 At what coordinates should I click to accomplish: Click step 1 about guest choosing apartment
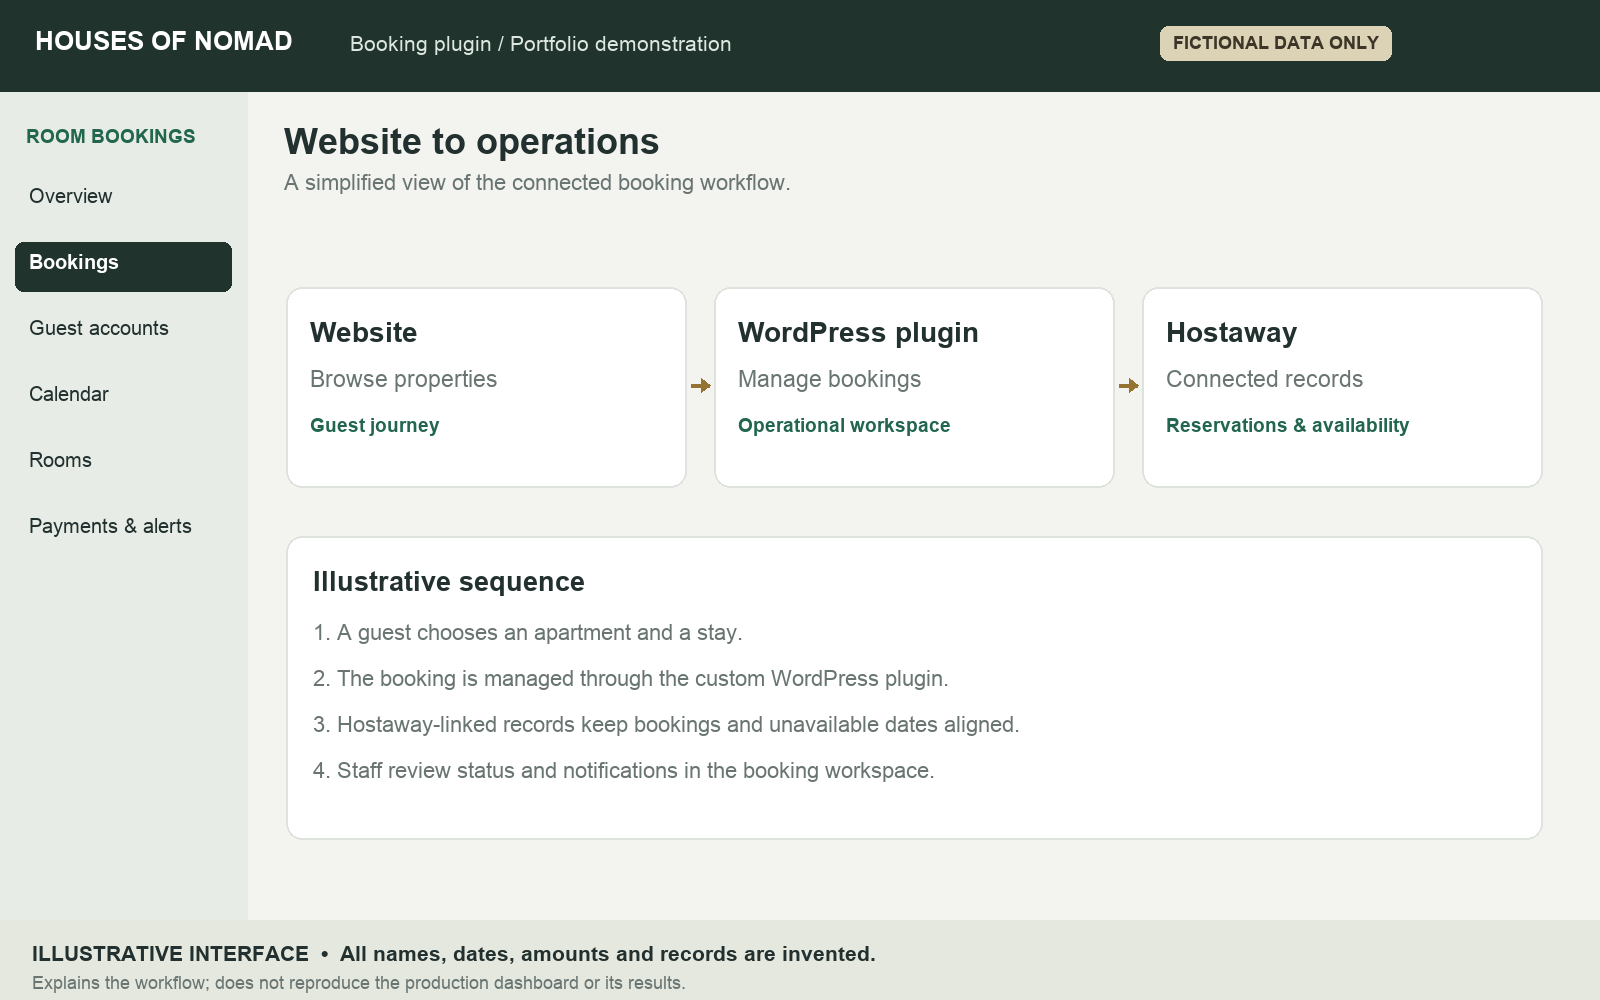pyautogui.click(x=527, y=633)
